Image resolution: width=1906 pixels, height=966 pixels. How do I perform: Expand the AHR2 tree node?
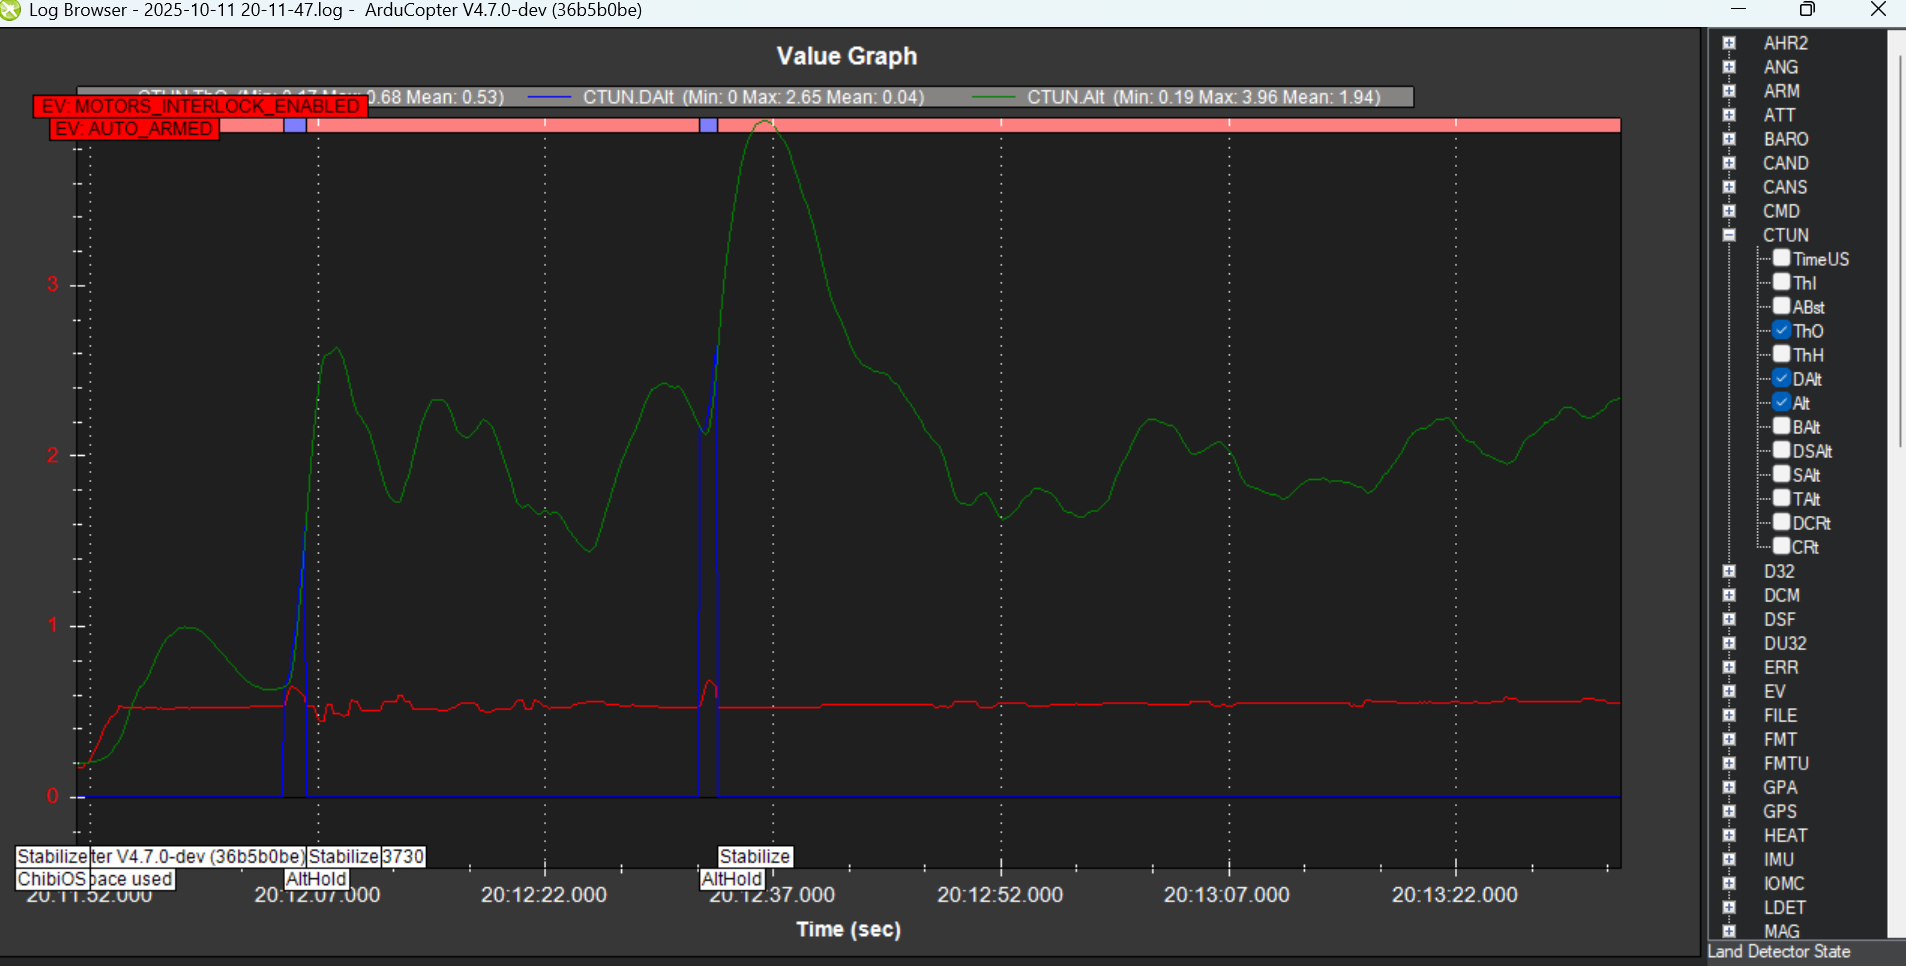[1729, 43]
